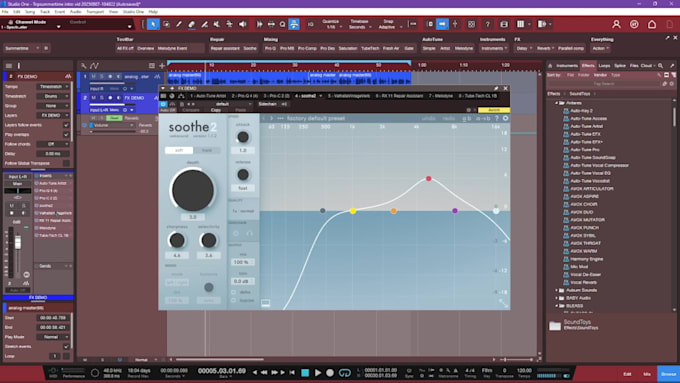The image size is (680, 383).
Task: Expand the BABY Audio folder
Action: coord(557,298)
